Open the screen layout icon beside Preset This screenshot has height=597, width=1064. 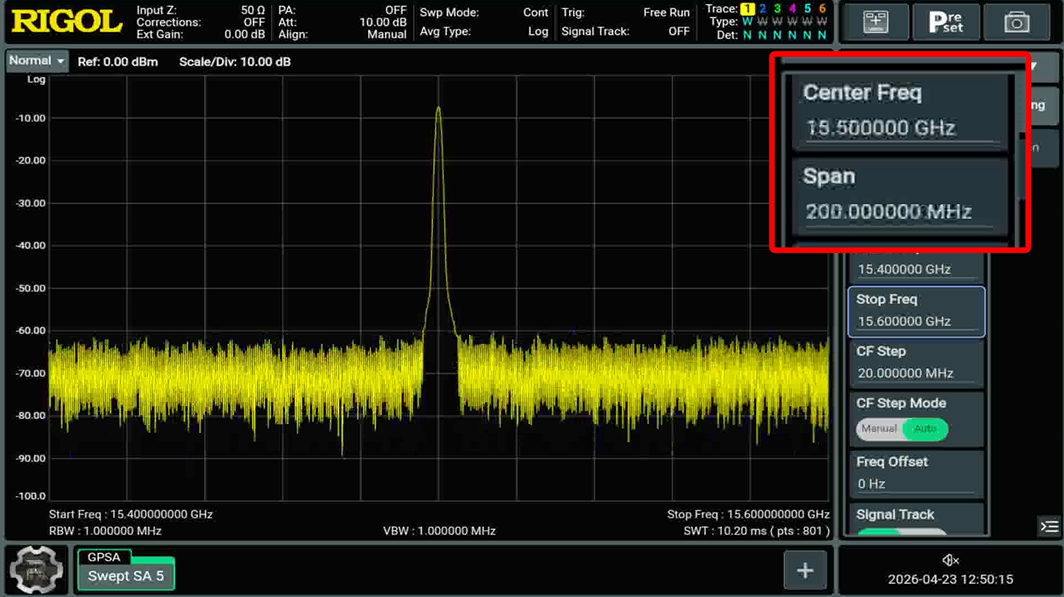[875, 22]
